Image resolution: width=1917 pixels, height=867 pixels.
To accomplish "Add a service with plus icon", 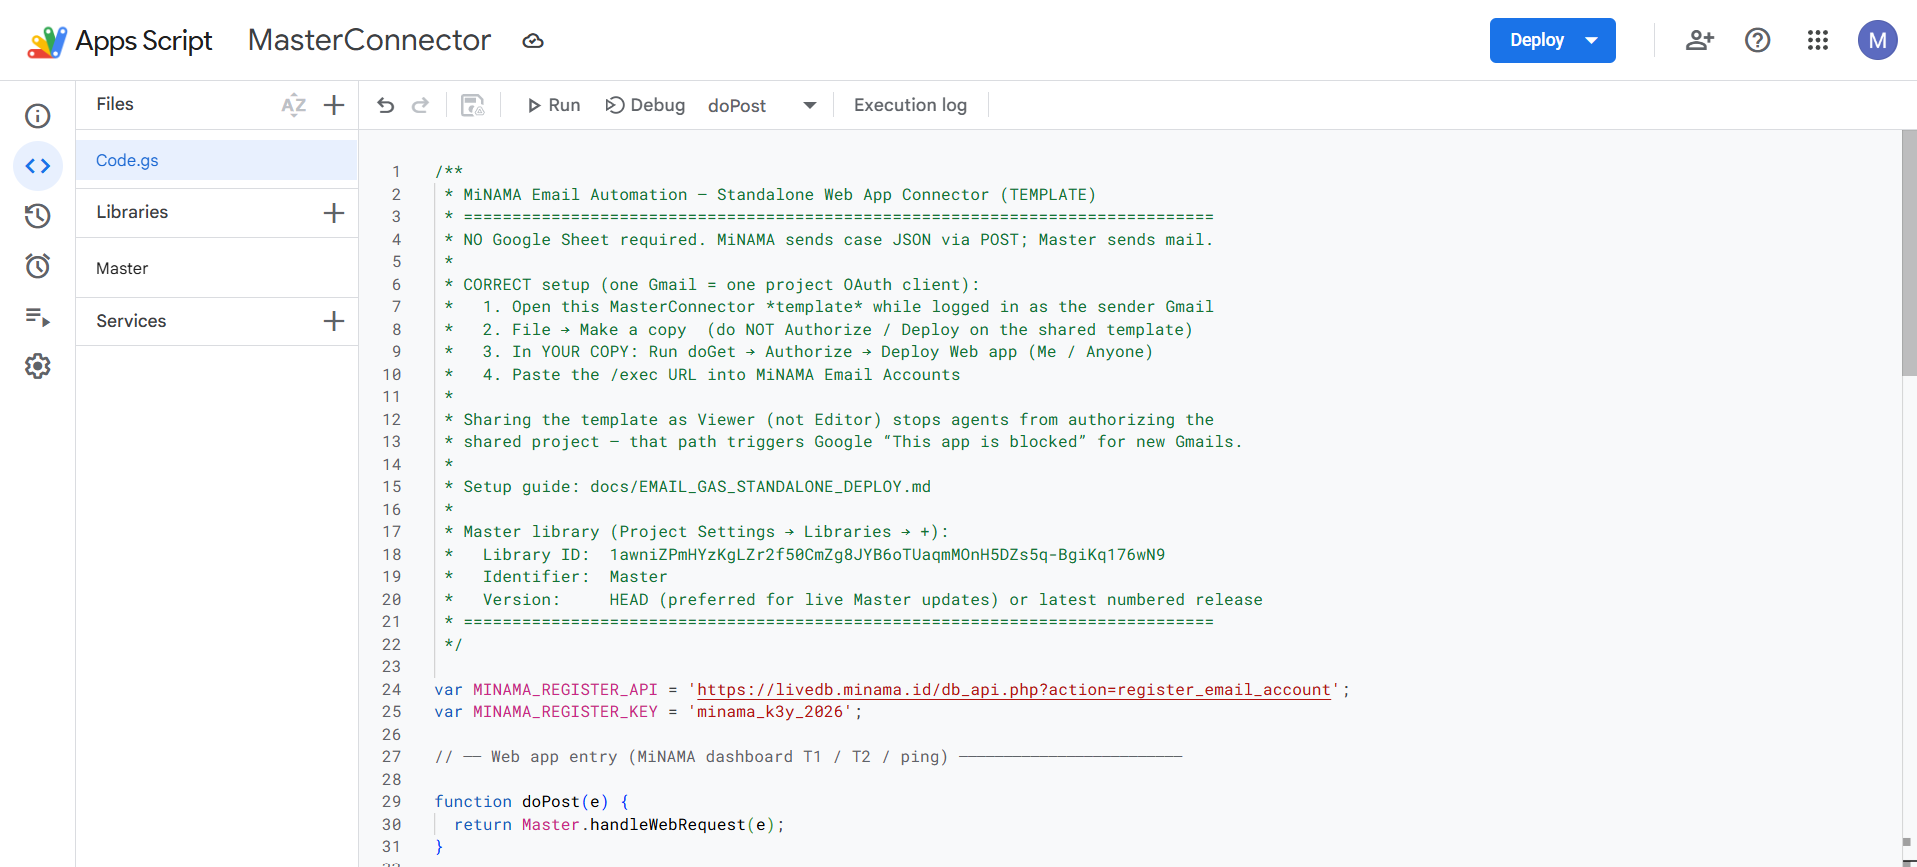I will 334,321.
